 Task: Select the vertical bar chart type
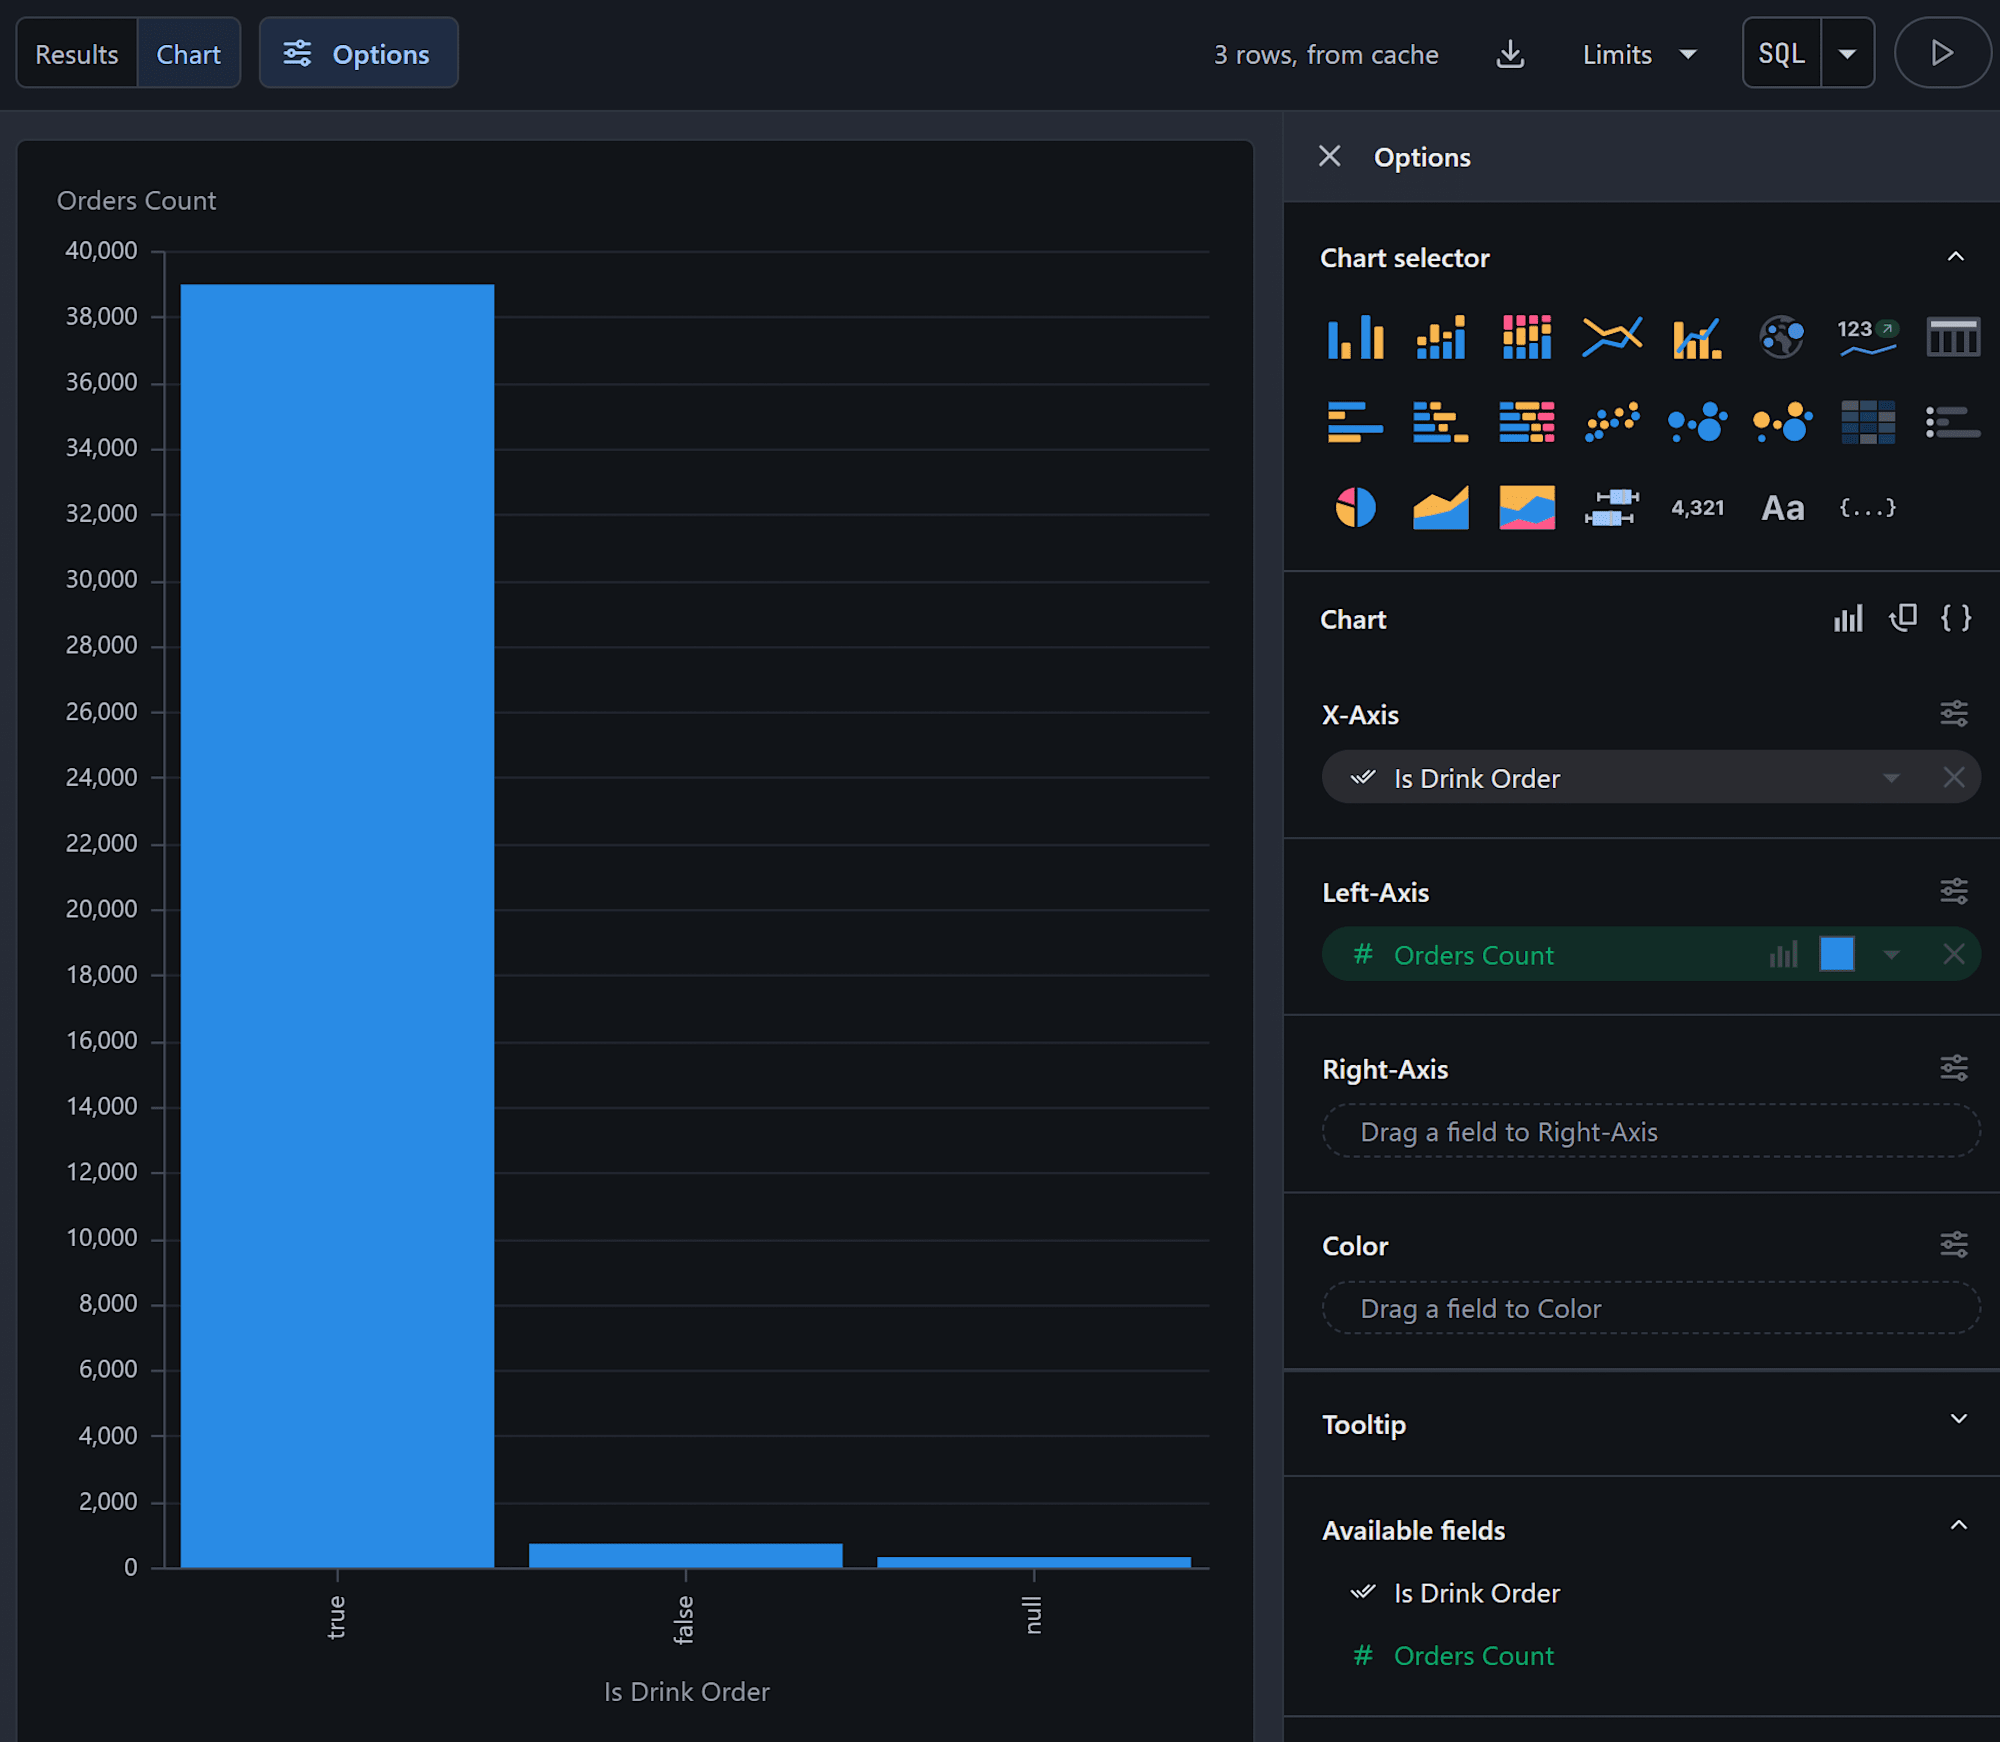coord(1355,337)
